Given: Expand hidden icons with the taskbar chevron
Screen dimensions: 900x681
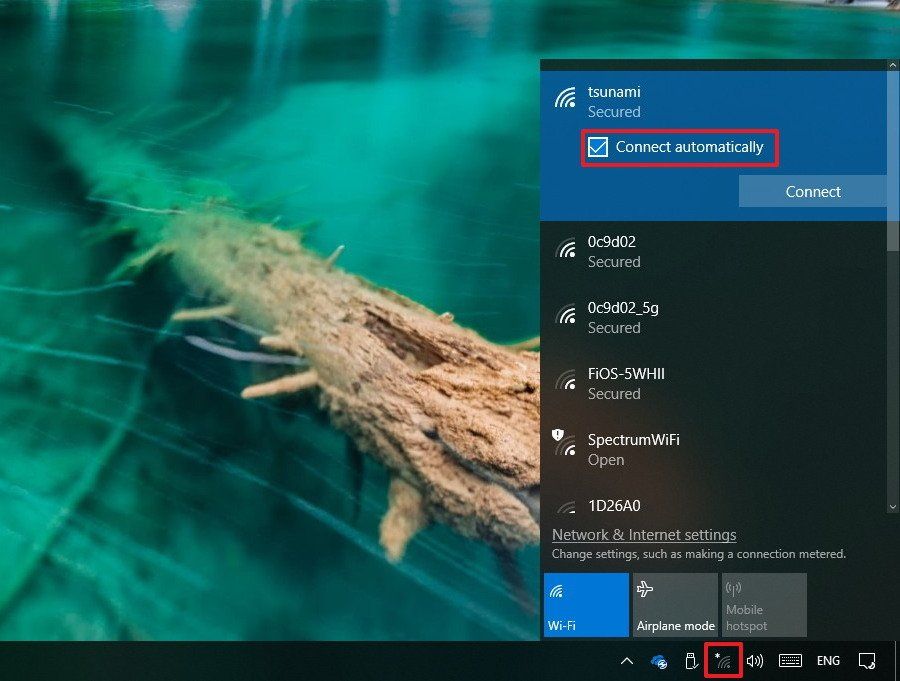Looking at the screenshot, I should point(627,660).
